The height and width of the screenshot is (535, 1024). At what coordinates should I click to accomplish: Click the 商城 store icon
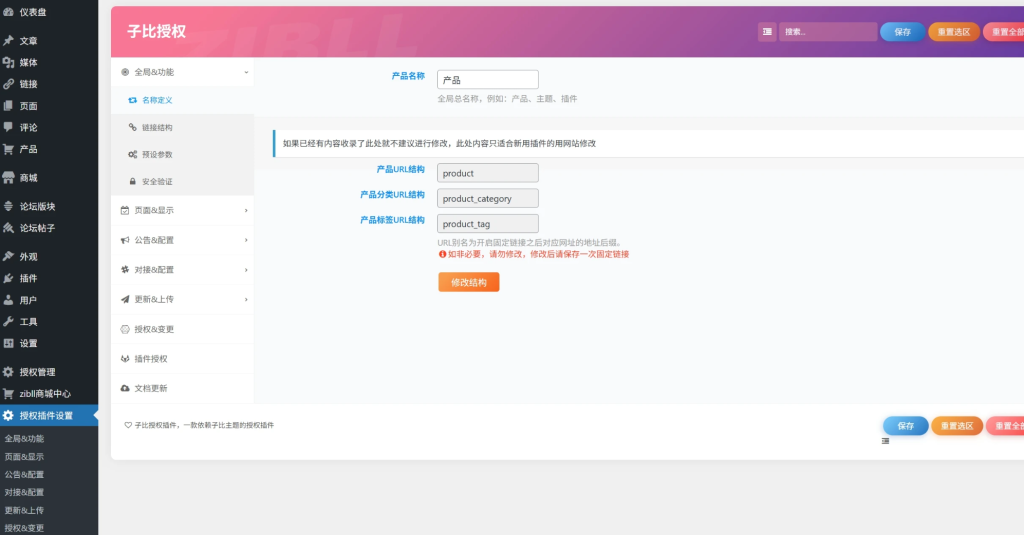coord(8,177)
